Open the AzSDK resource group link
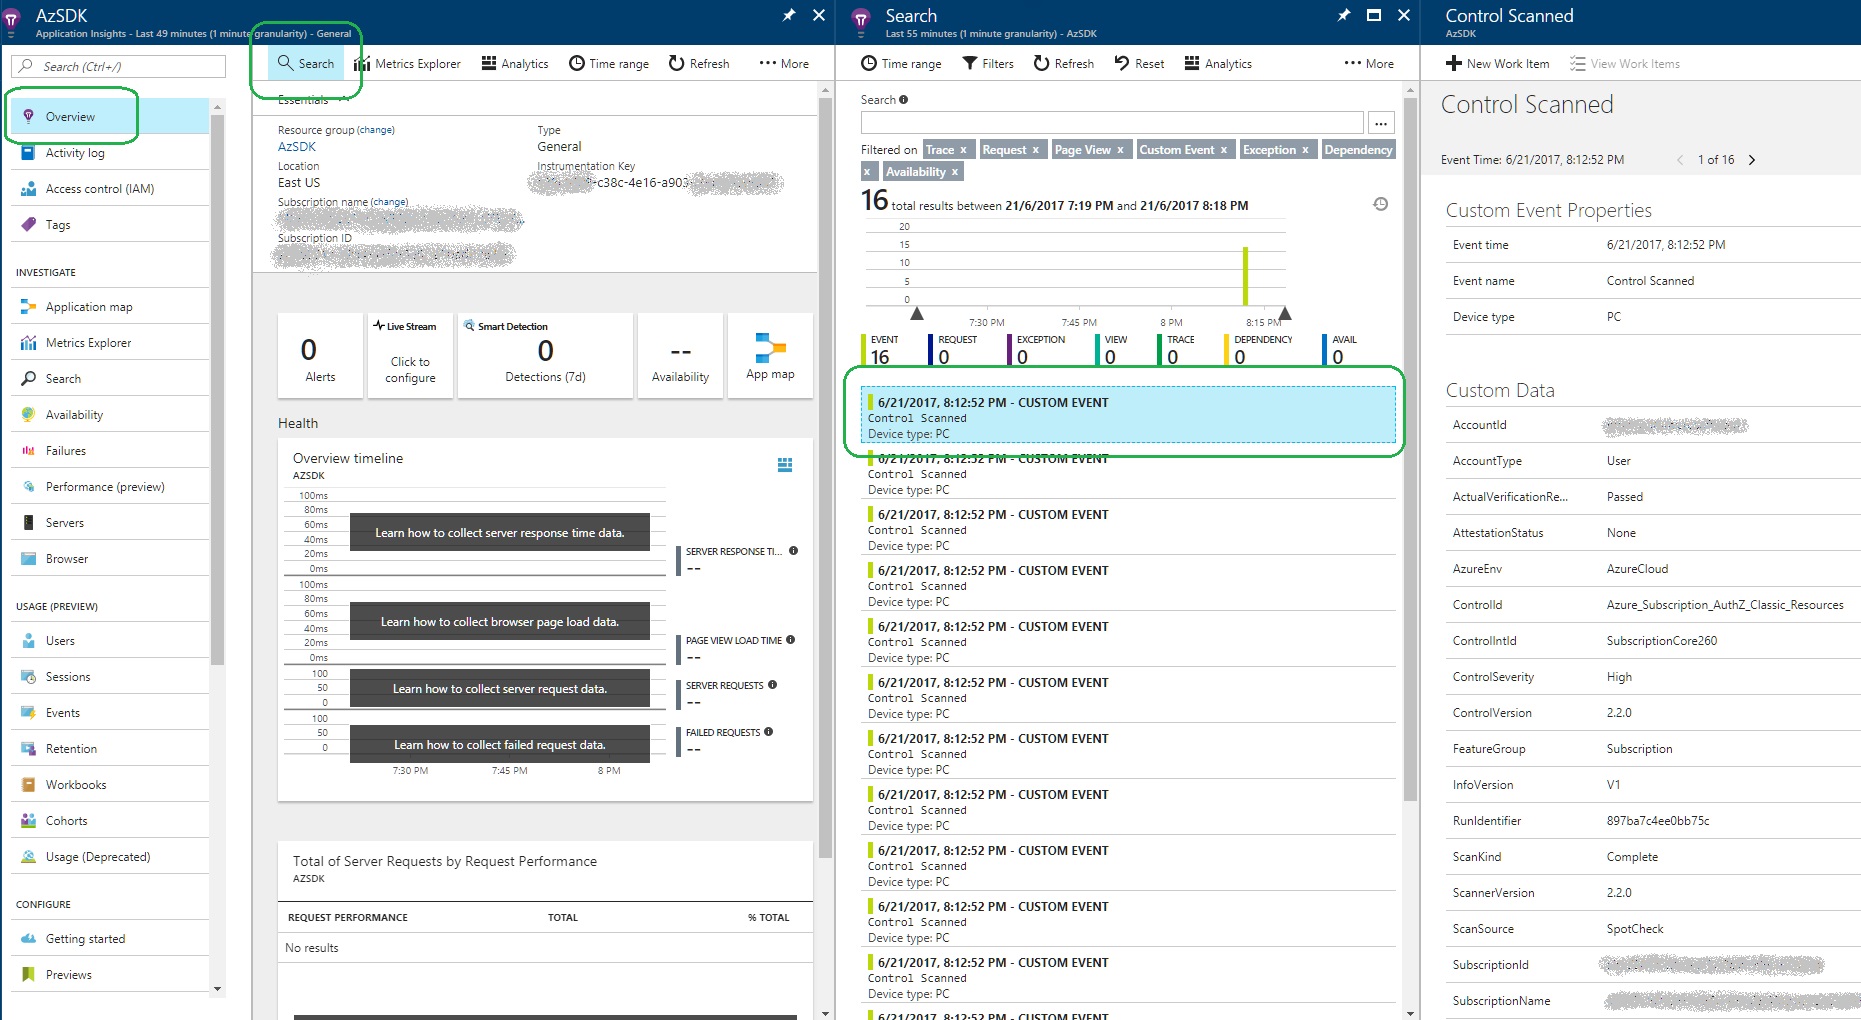This screenshot has height=1020, width=1861. (x=297, y=146)
